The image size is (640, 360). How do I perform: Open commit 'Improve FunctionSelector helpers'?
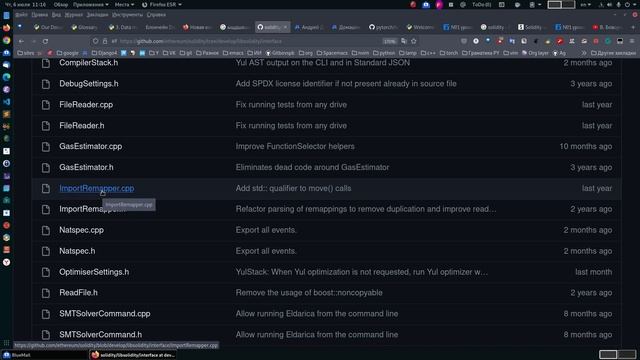tap(295, 147)
